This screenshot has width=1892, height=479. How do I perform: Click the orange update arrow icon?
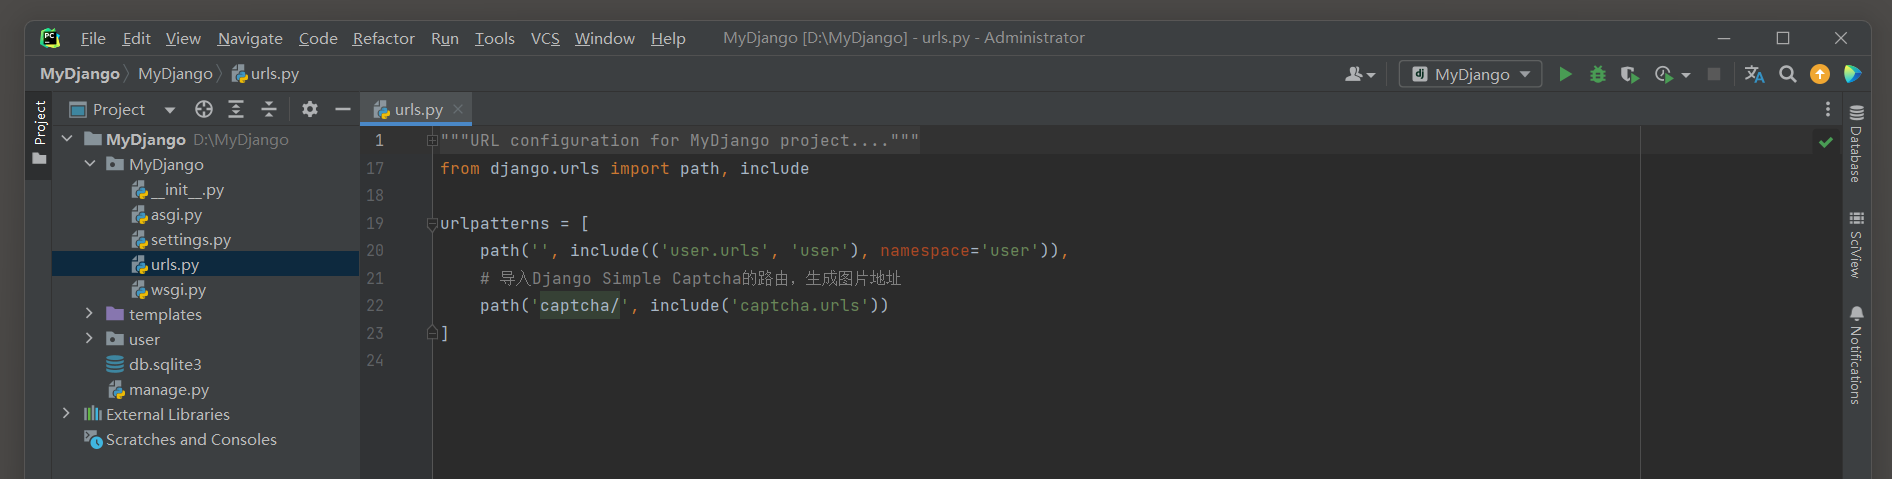[1820, 74]
